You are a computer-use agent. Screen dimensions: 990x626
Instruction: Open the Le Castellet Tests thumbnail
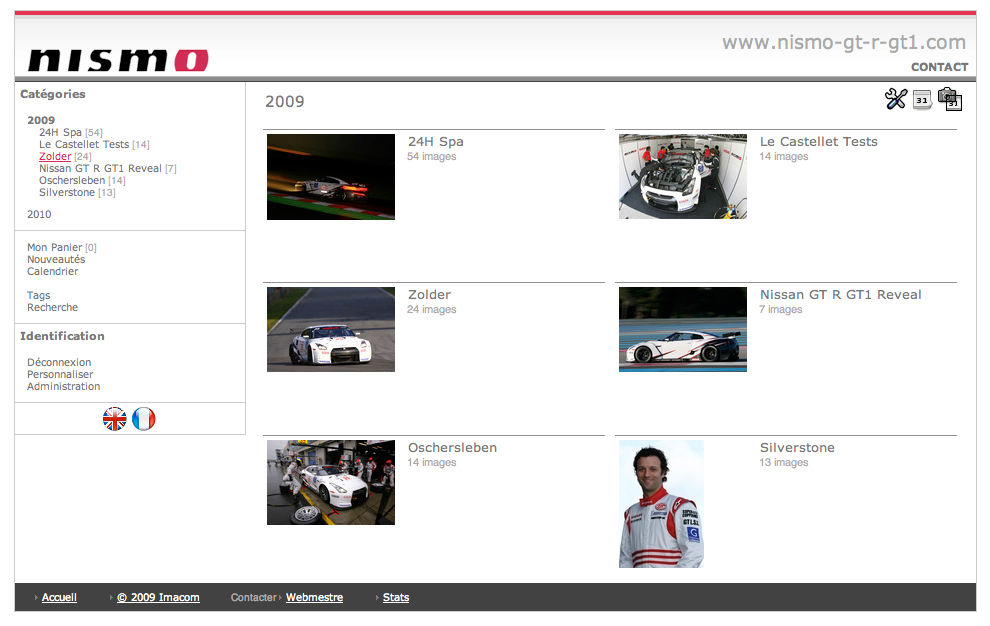683,176
